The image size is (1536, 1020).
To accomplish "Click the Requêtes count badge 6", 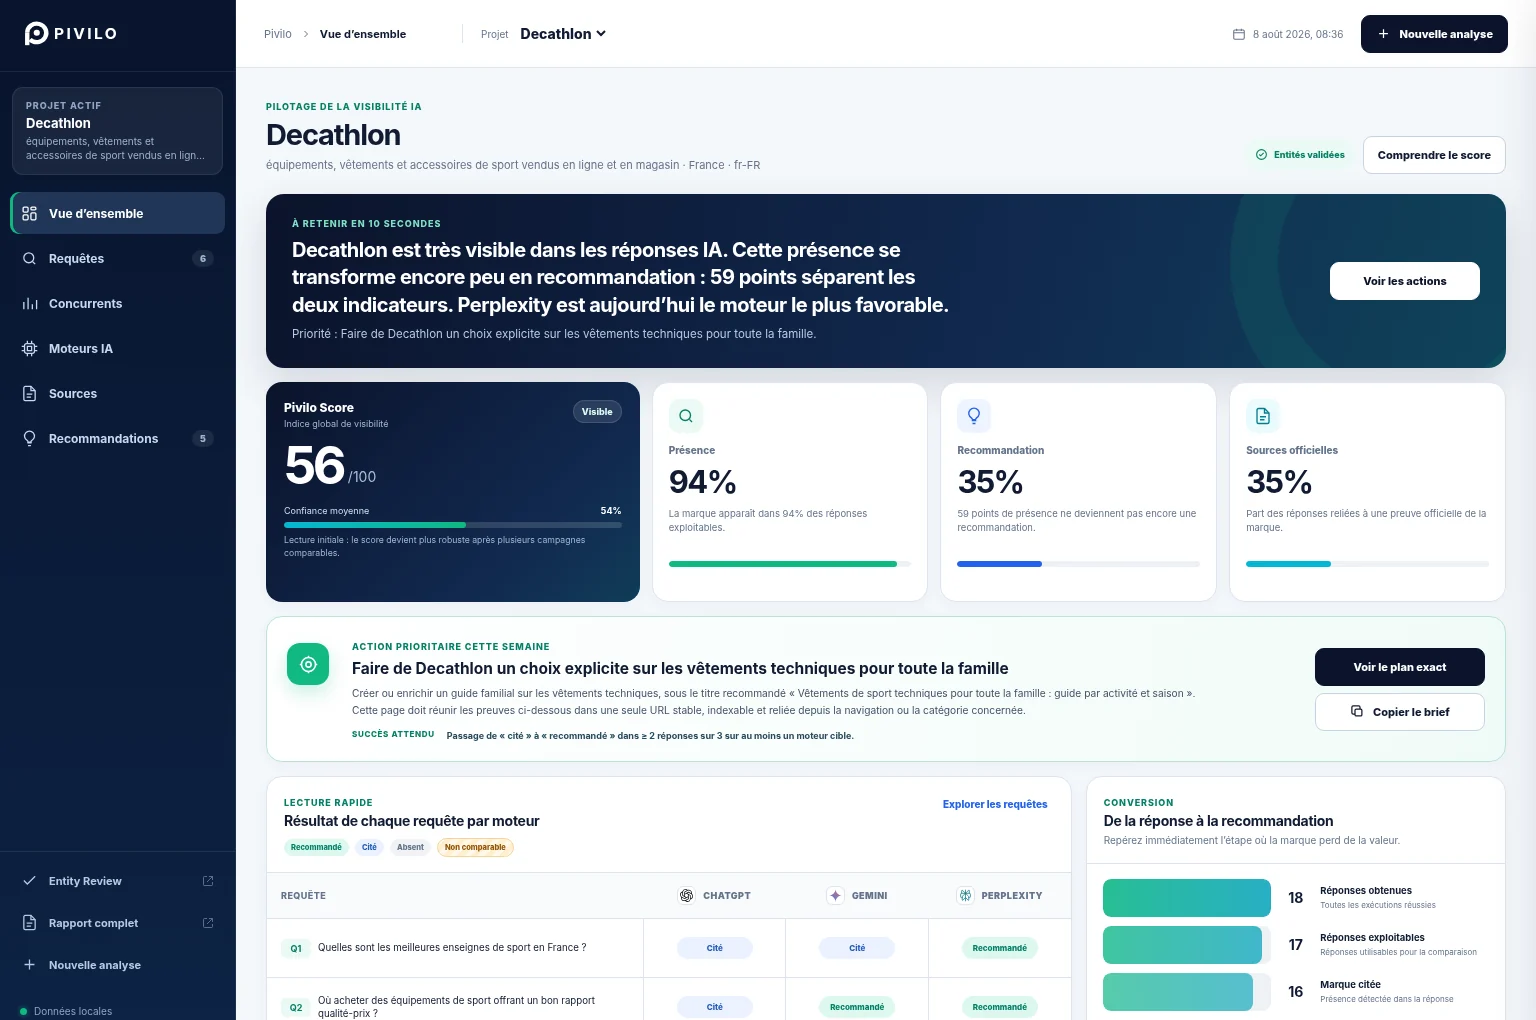I will tap(203, 258).
